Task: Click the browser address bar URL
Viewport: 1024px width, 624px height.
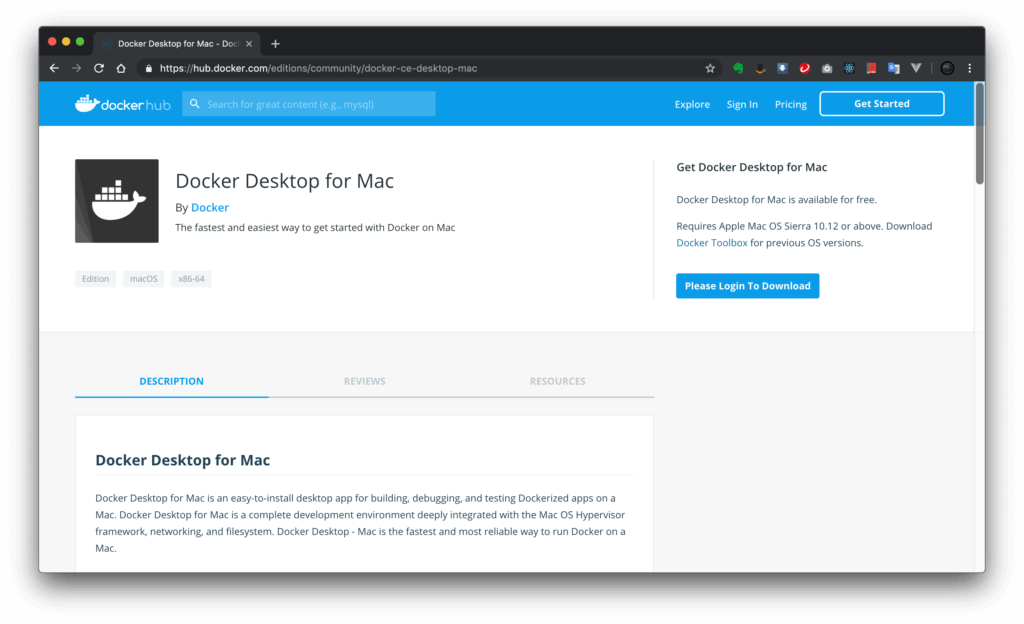Action: (x=318, y=68)
